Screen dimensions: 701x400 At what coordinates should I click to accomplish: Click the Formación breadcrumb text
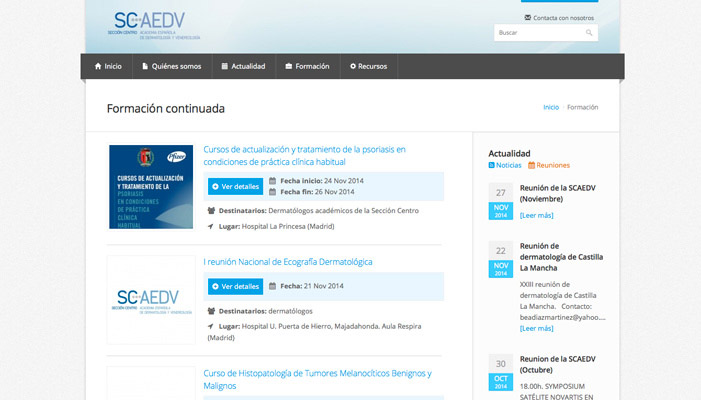(x=583, y=107)
